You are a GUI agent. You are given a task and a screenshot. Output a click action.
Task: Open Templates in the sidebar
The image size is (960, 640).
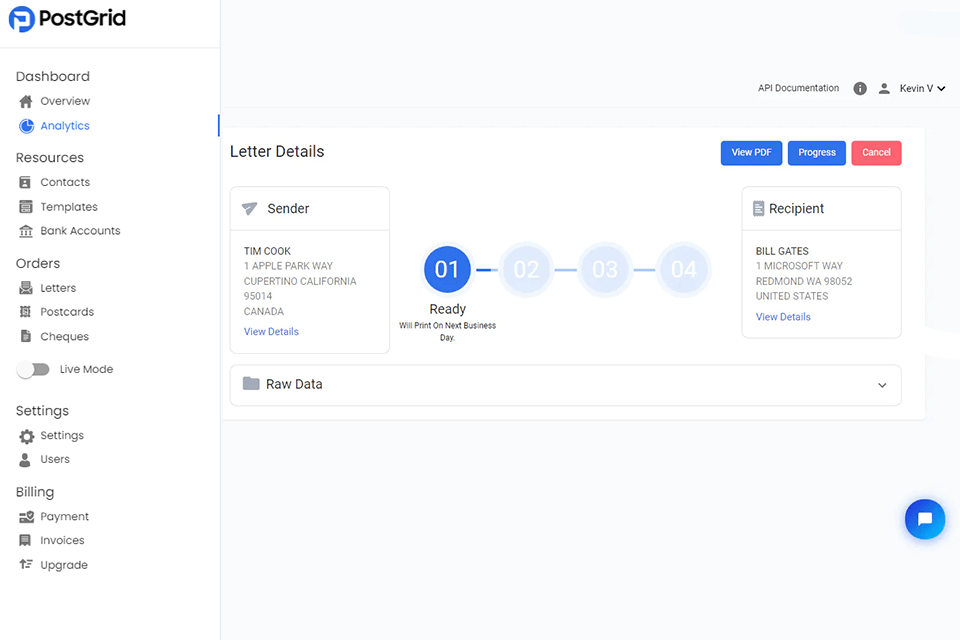[69, 207]
